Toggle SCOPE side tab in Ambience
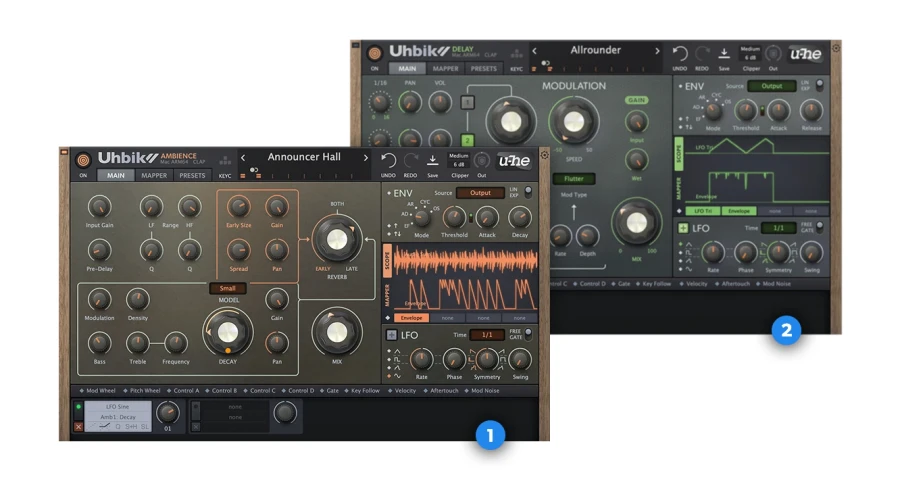Image resolution: width=900 pixels, height=498 pixels. [x=387, y=260]
